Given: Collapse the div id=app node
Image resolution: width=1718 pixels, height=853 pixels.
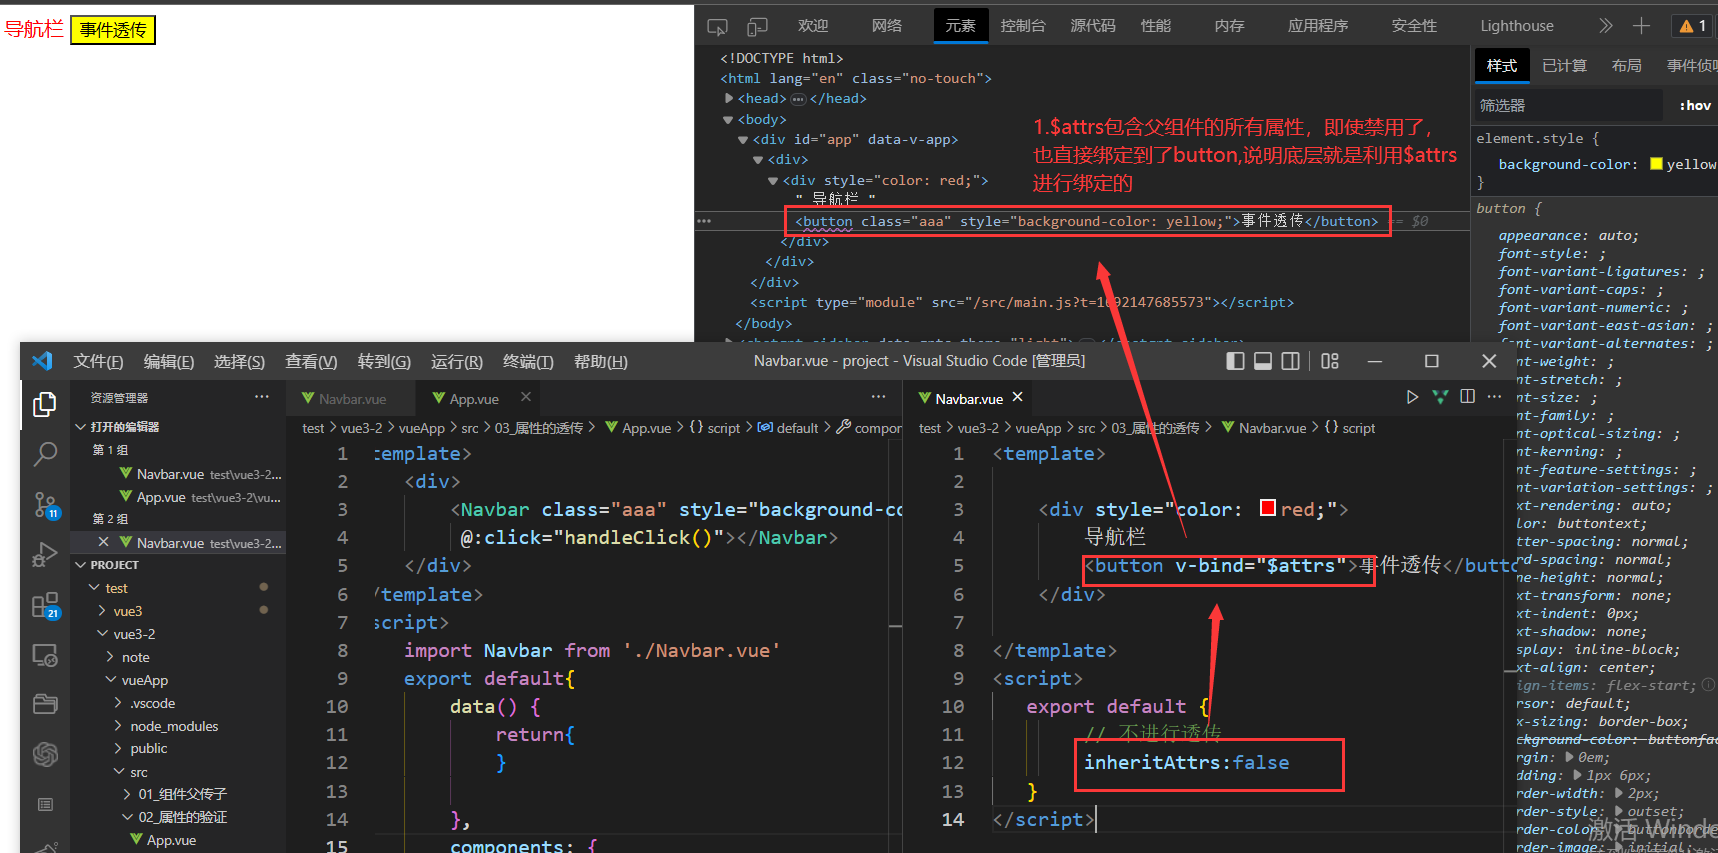Looking at the screenshot, I should (x=743, y=139).
